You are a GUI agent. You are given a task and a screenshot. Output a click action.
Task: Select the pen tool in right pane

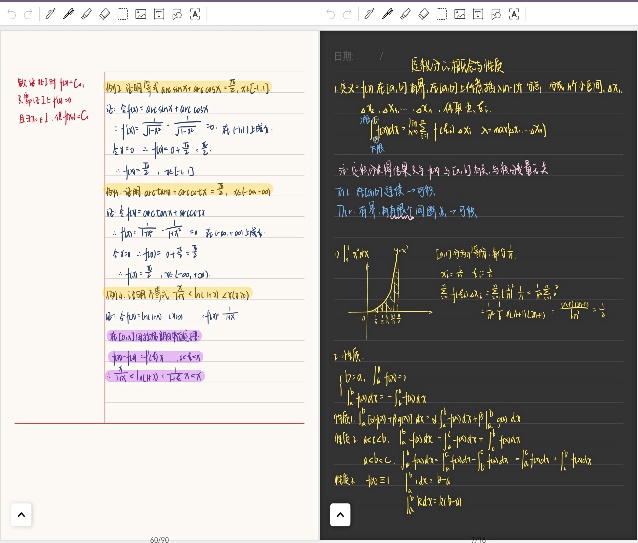click(x=369, y=14)
